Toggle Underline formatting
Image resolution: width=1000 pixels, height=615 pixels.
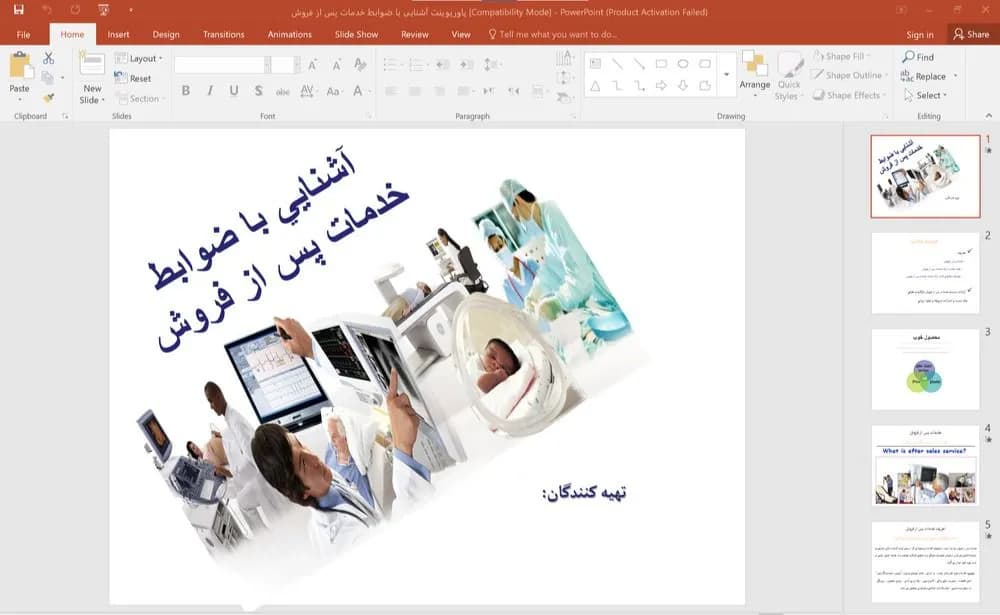pyautogui.click(x=234, y=91)
